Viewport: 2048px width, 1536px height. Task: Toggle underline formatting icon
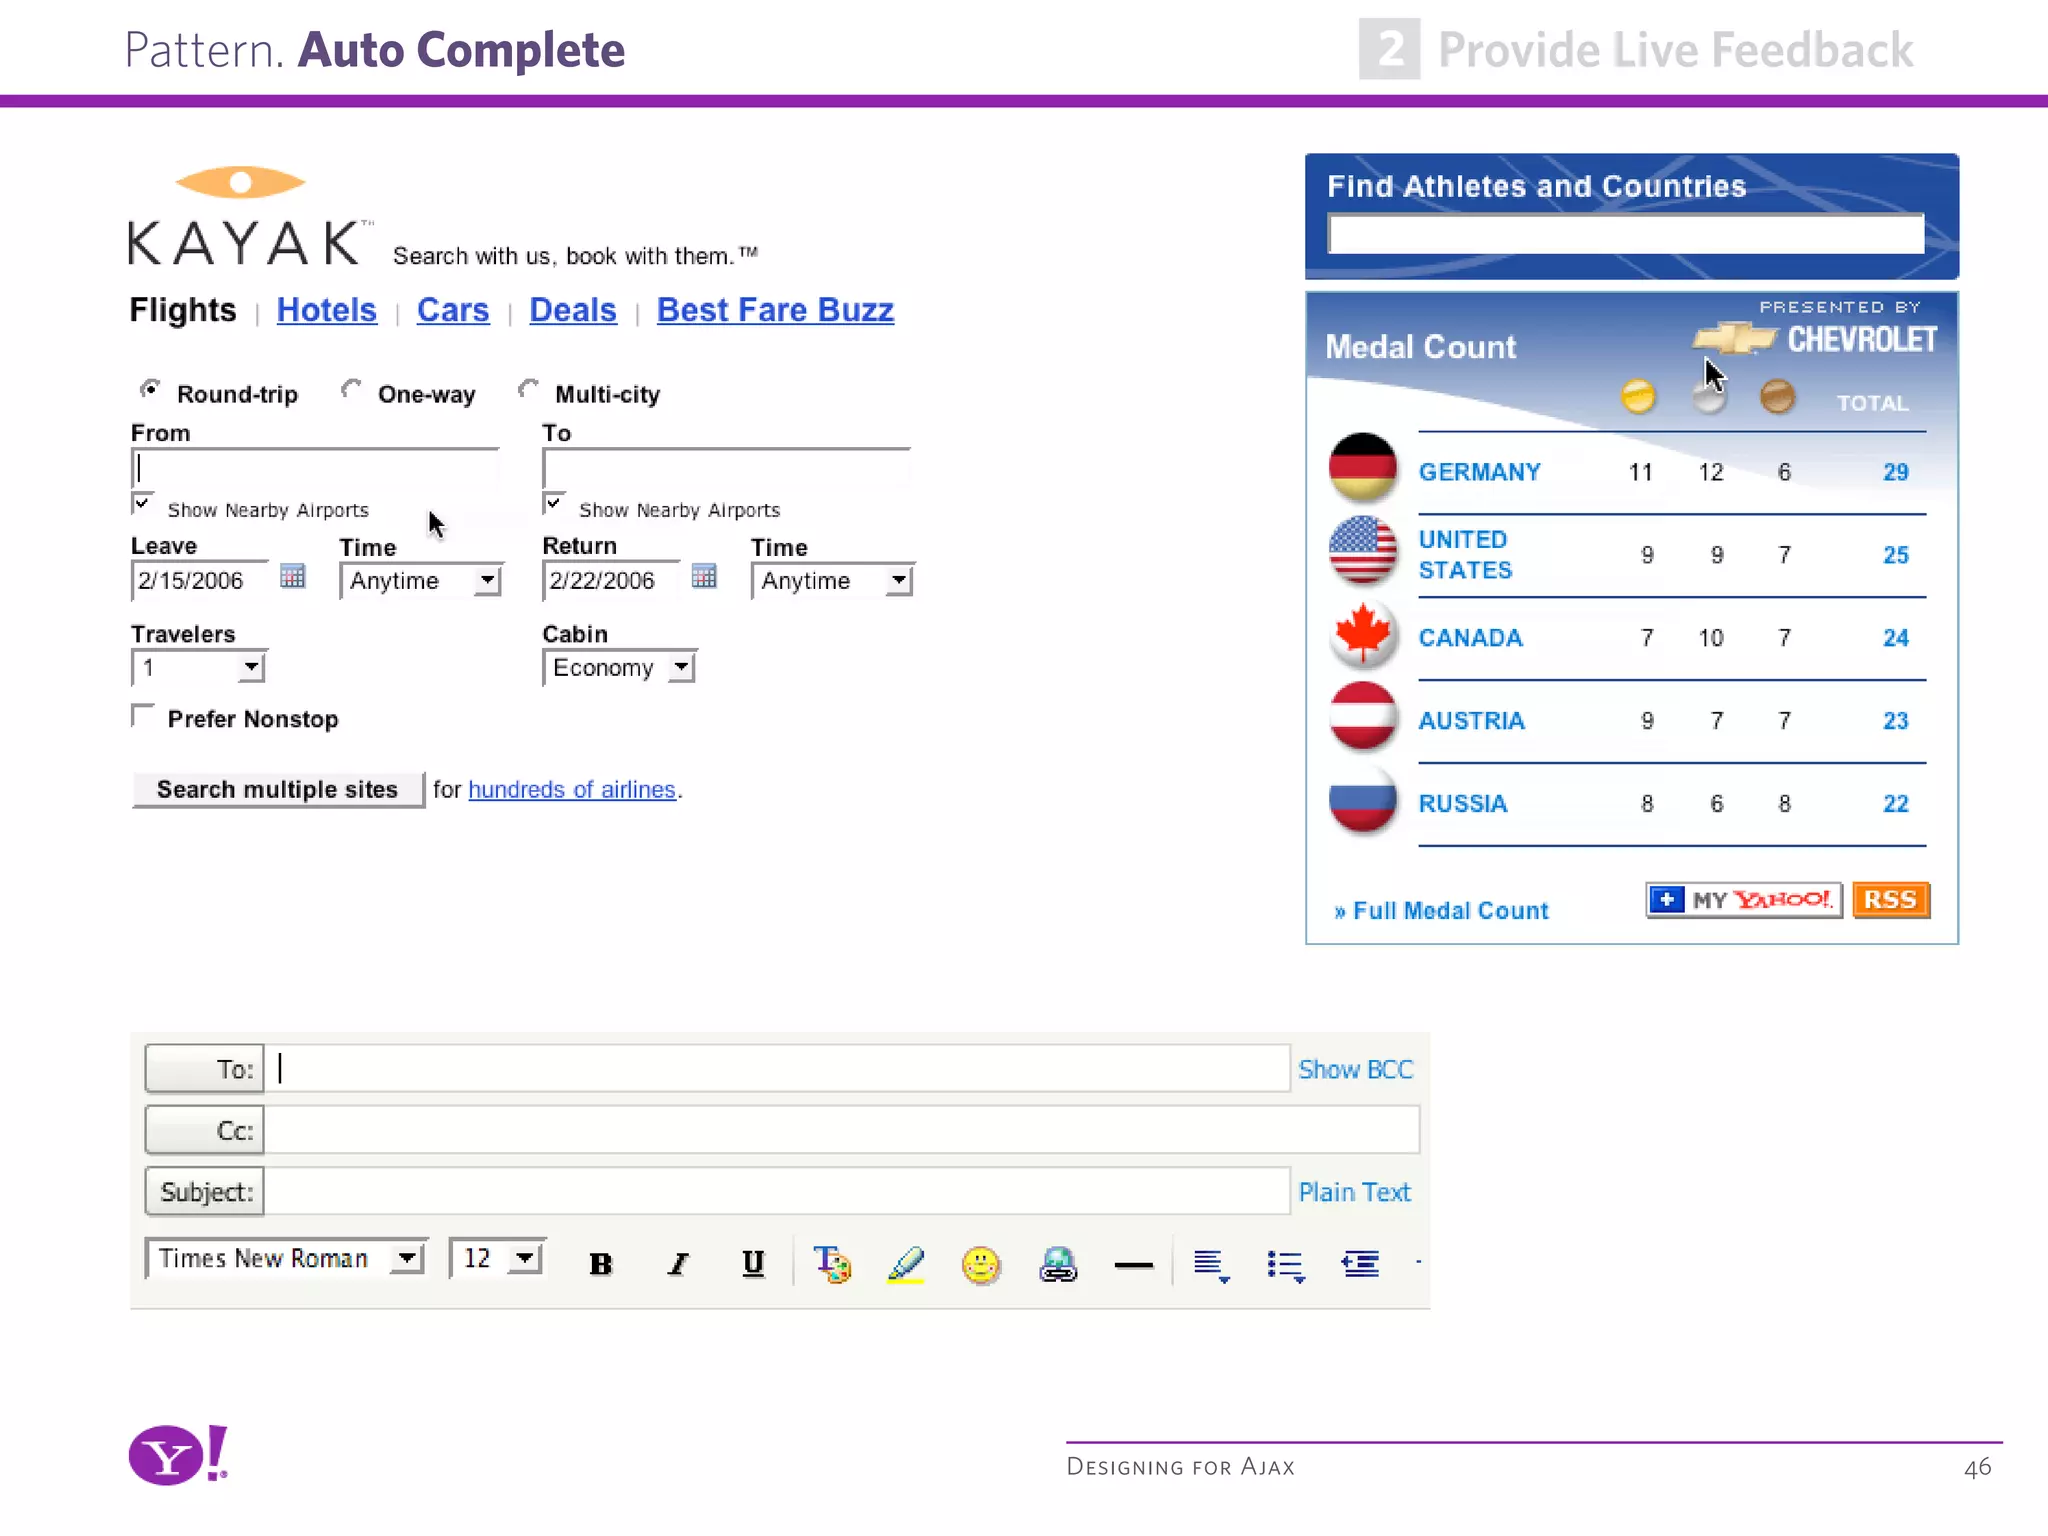[753, 1264]
